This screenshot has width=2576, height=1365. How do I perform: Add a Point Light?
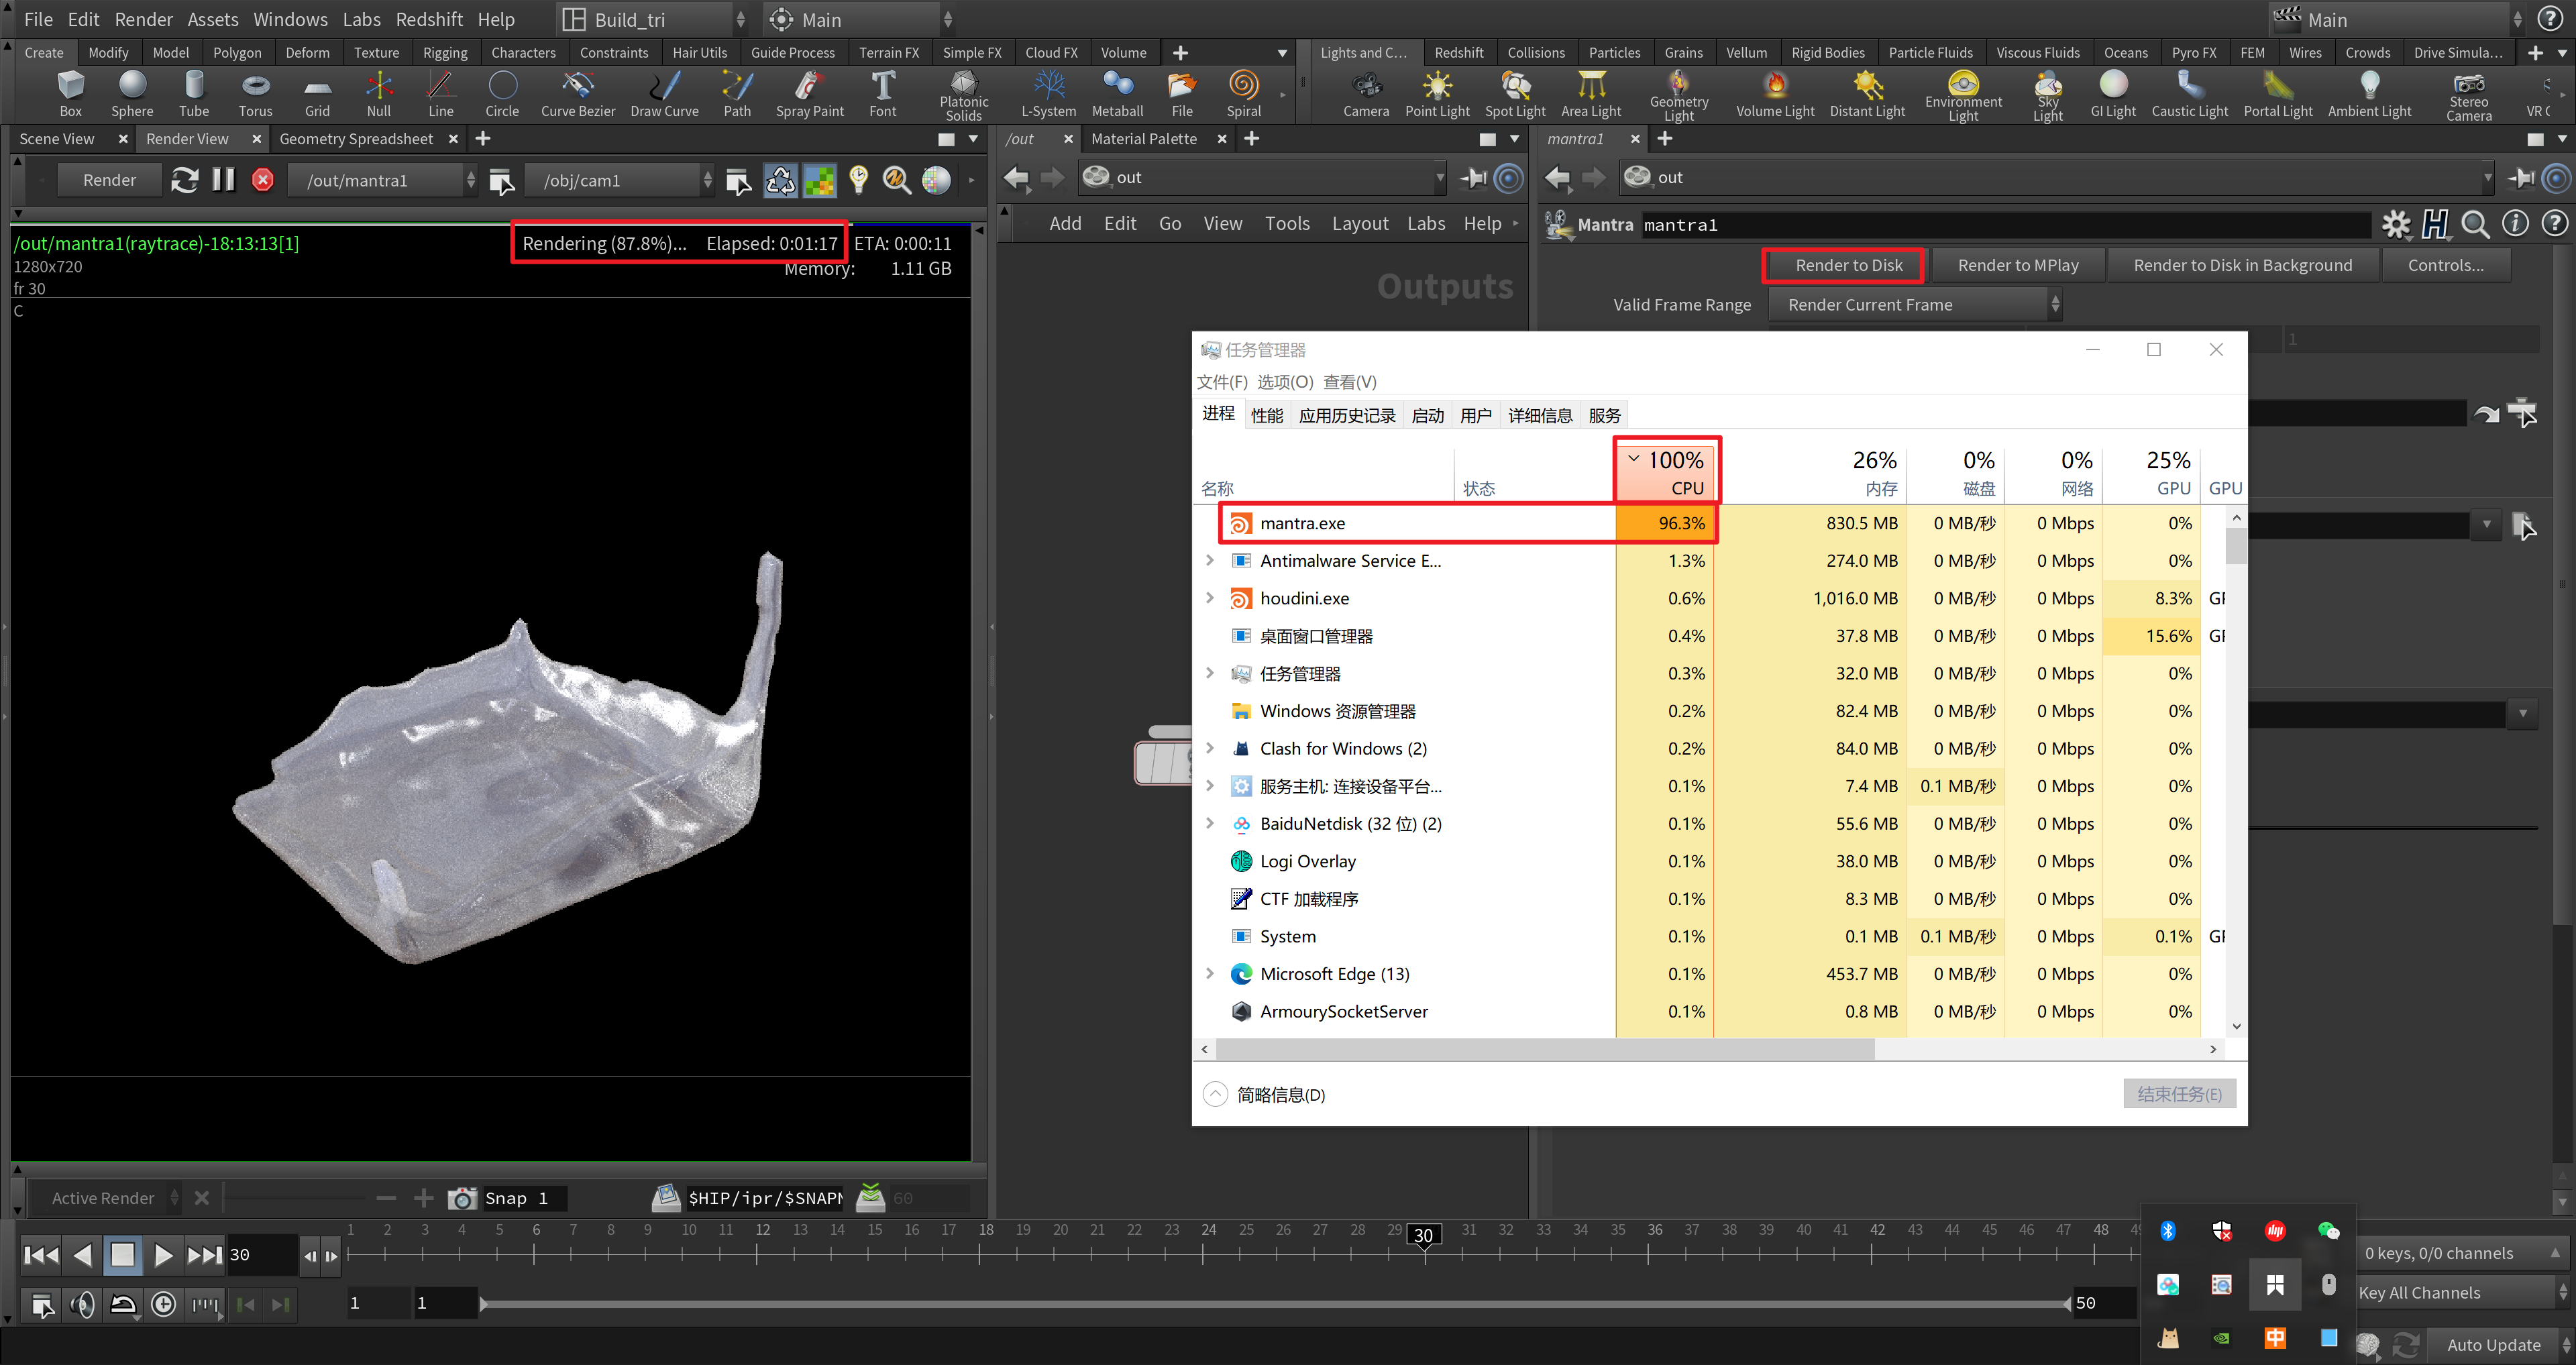point(1437,94)
